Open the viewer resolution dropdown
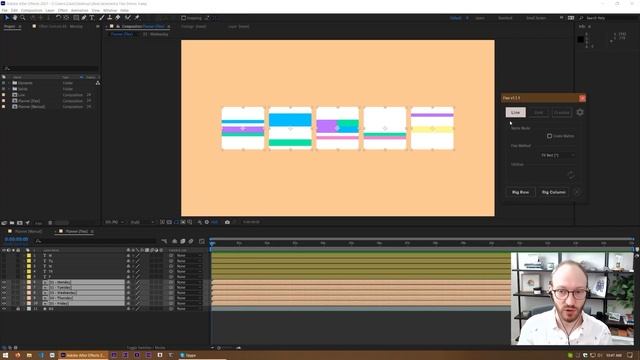The width and height of the screenshot is (640, 360). pos(142,222)
